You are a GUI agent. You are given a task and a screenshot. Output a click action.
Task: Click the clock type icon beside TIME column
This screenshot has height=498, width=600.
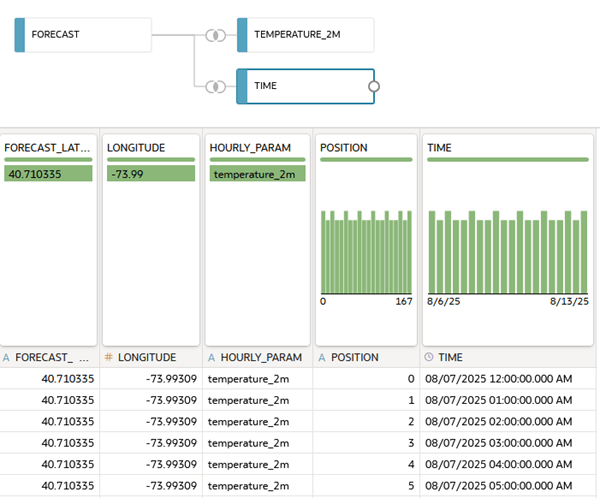429,357
